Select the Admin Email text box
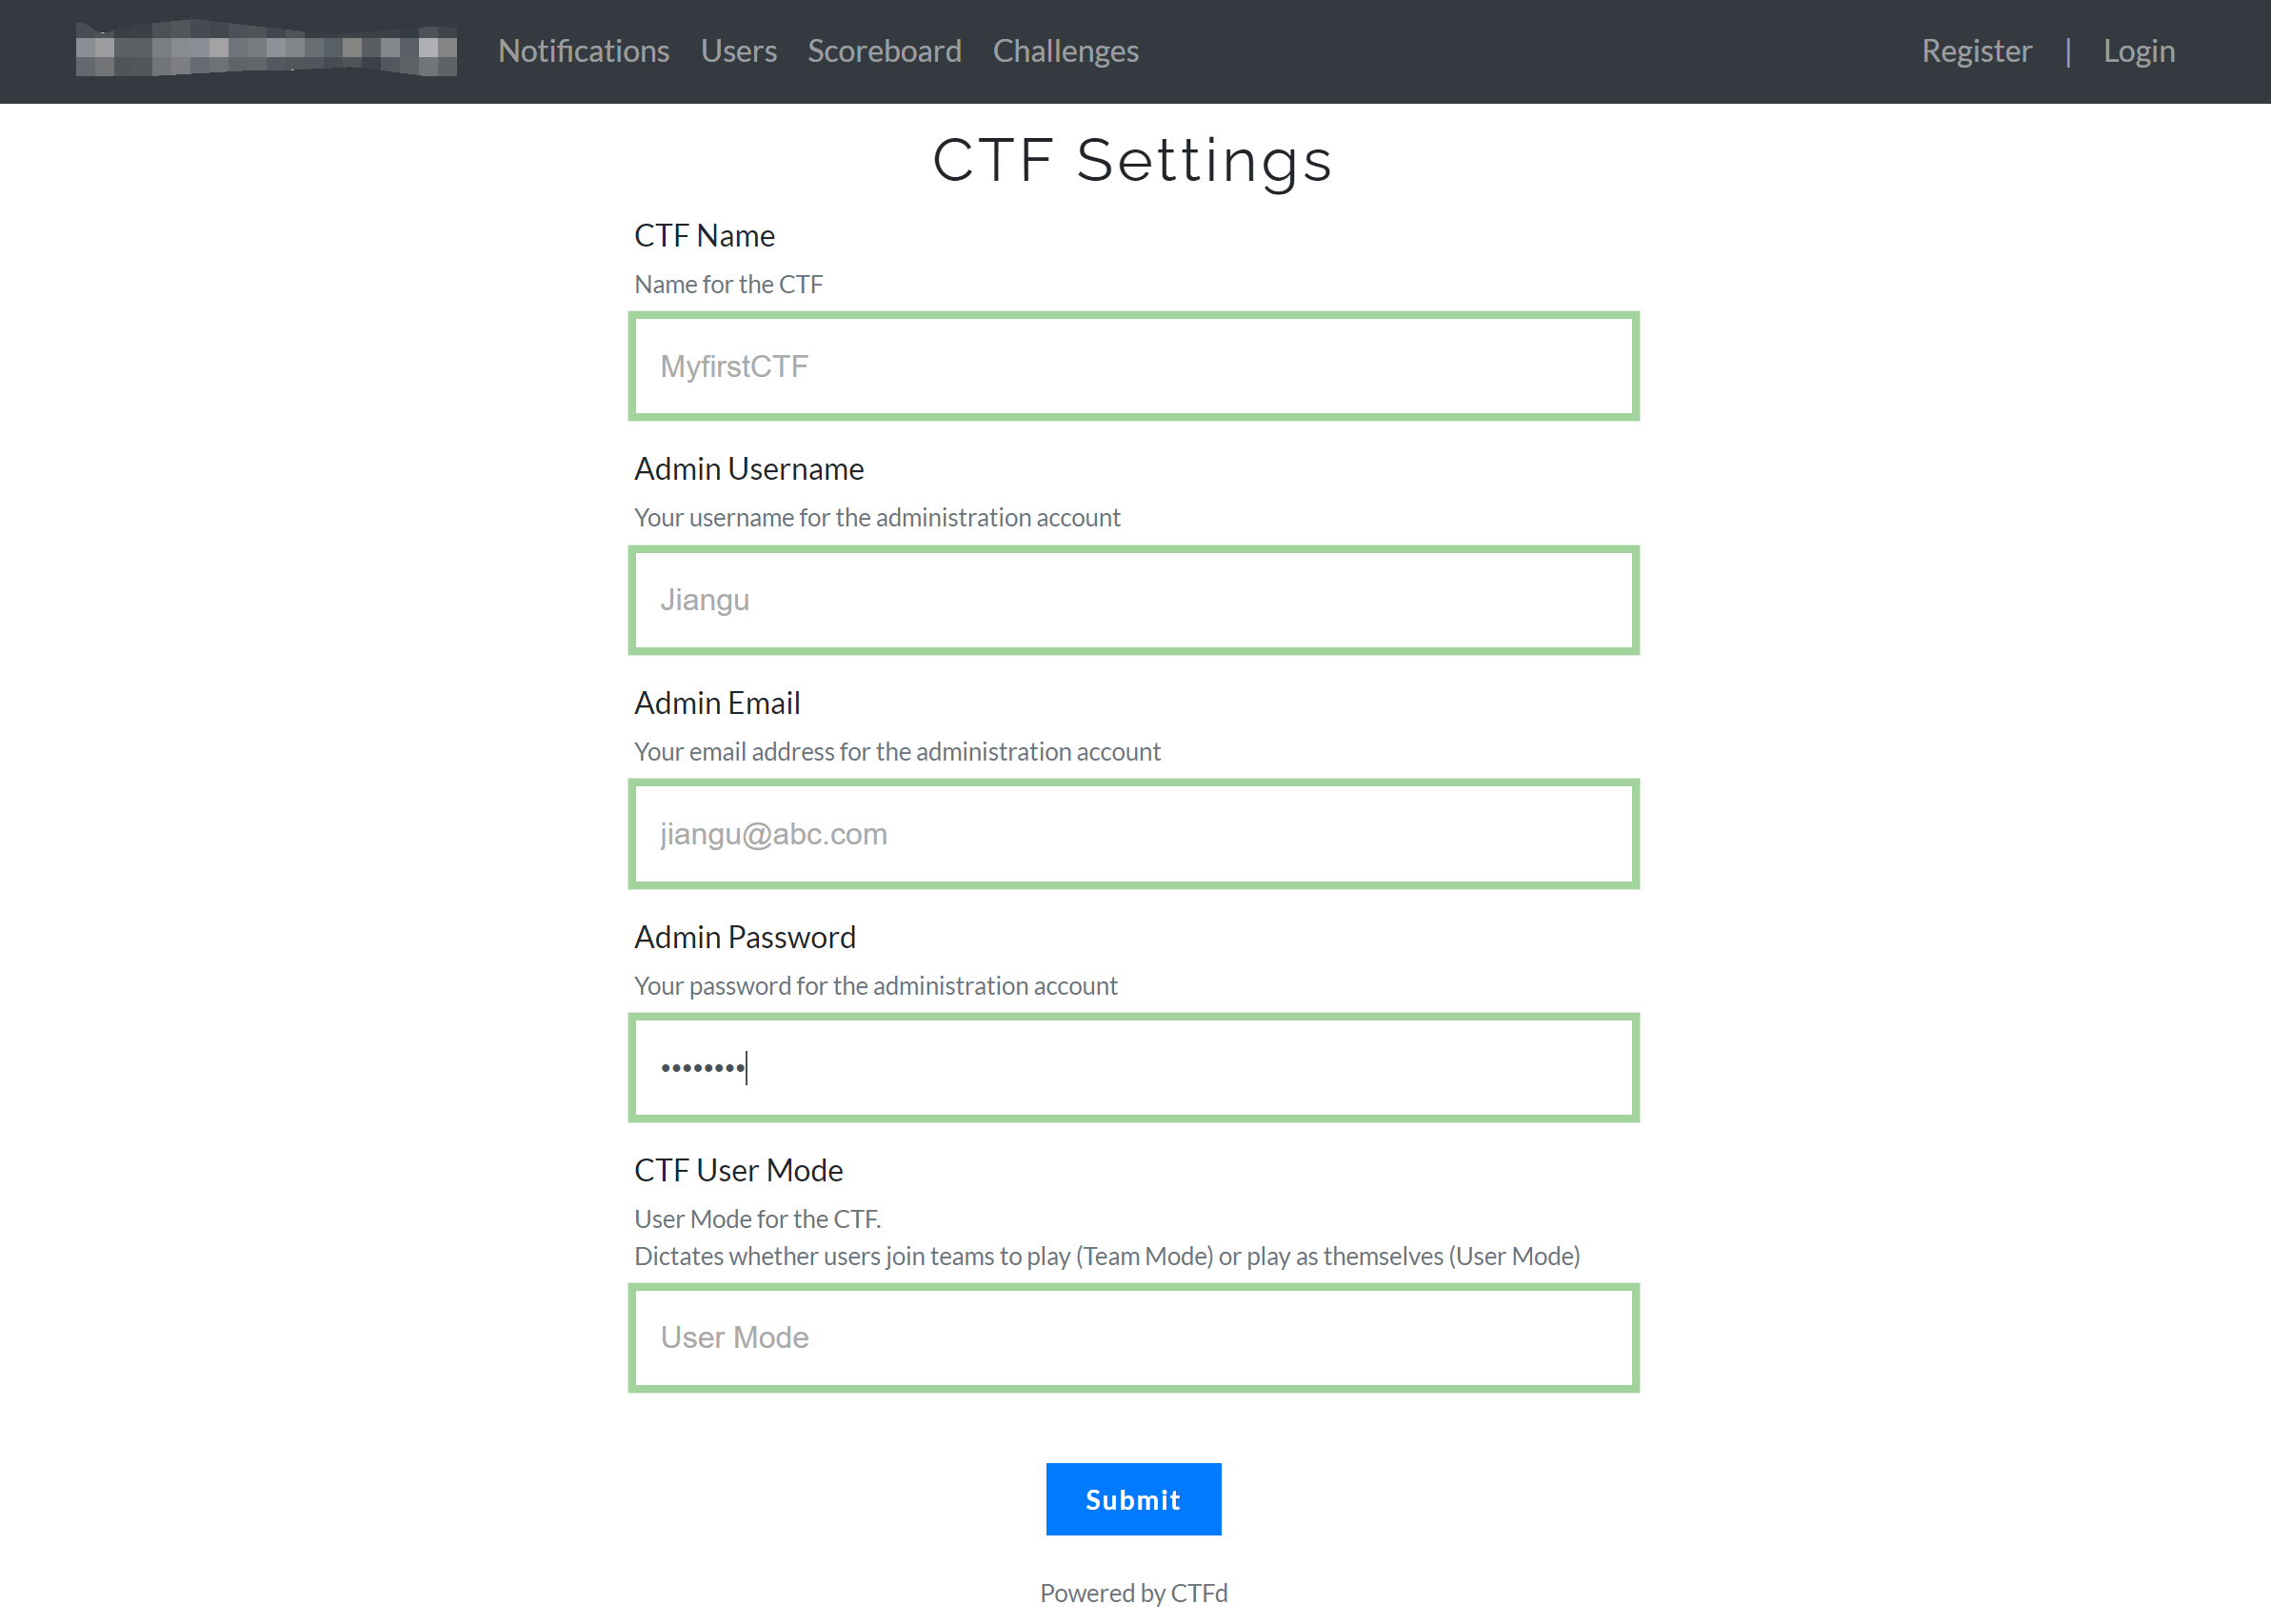The image size is (2271, 1624). pyautogui.click(x=1133, y=834)
